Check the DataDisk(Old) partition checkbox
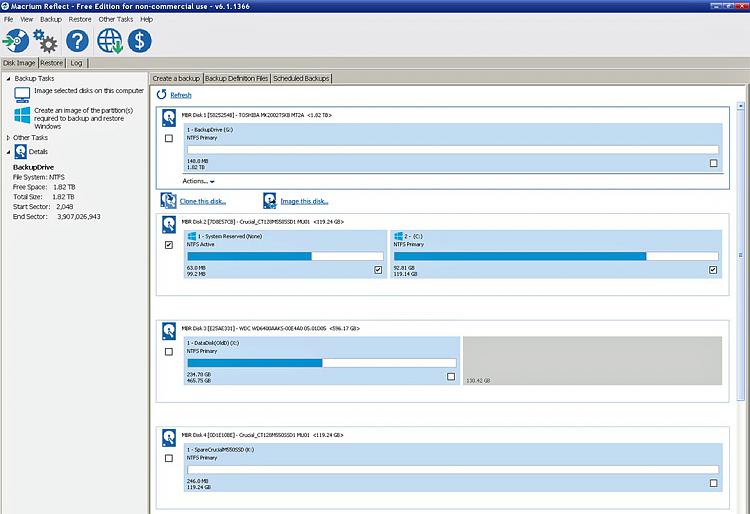The height and width of the screenshot is (514, 750). coord(451,377)
